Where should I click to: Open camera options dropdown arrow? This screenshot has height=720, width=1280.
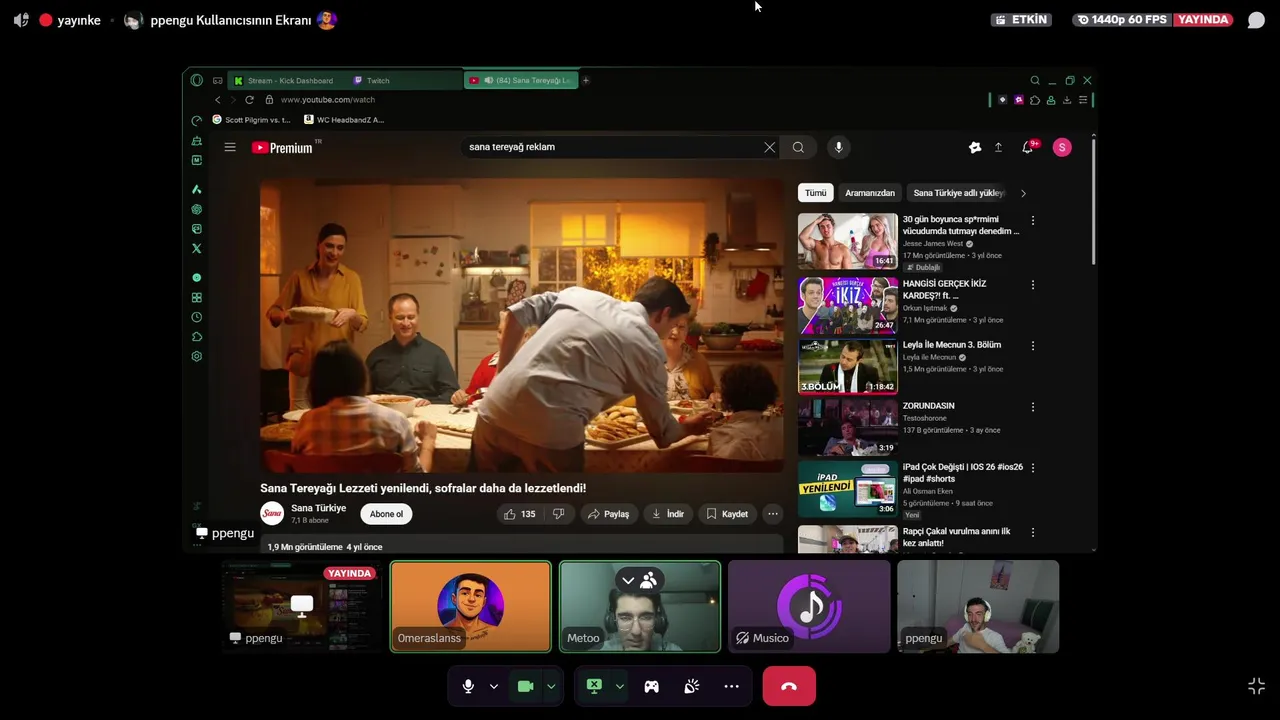[550, 686]
